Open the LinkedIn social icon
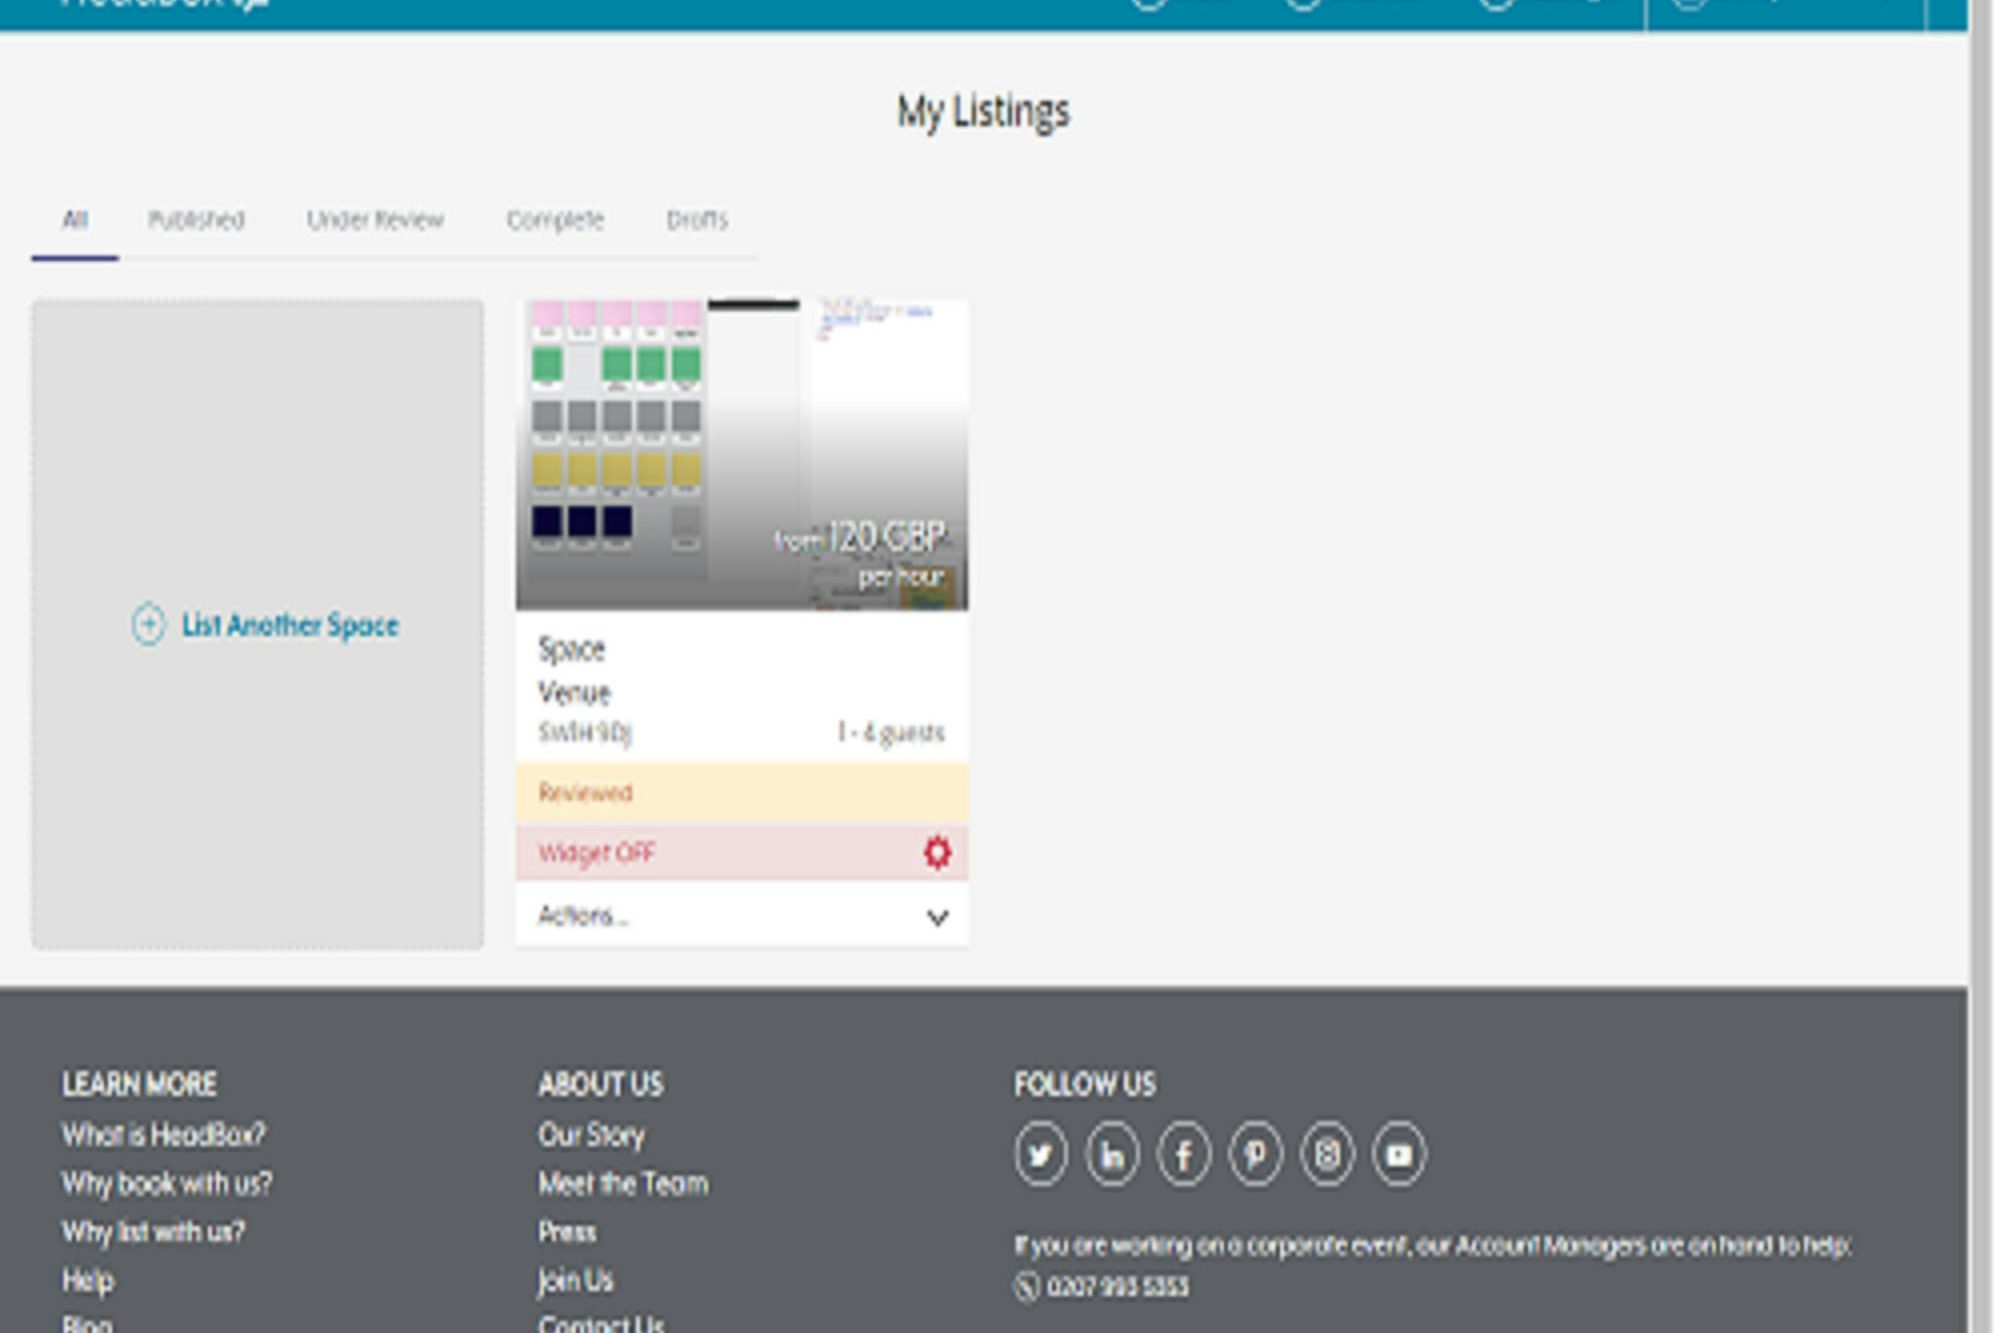Viewport: 2000px width, 1333px height. (x=1112, y=1155)
